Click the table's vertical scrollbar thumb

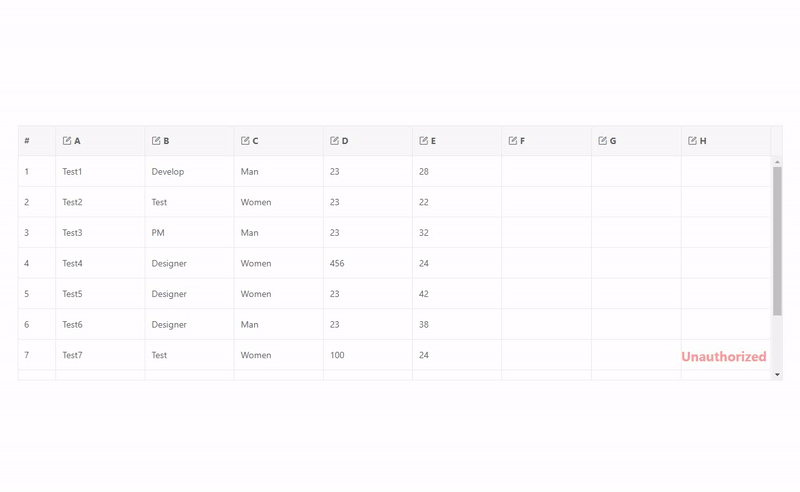777,240
